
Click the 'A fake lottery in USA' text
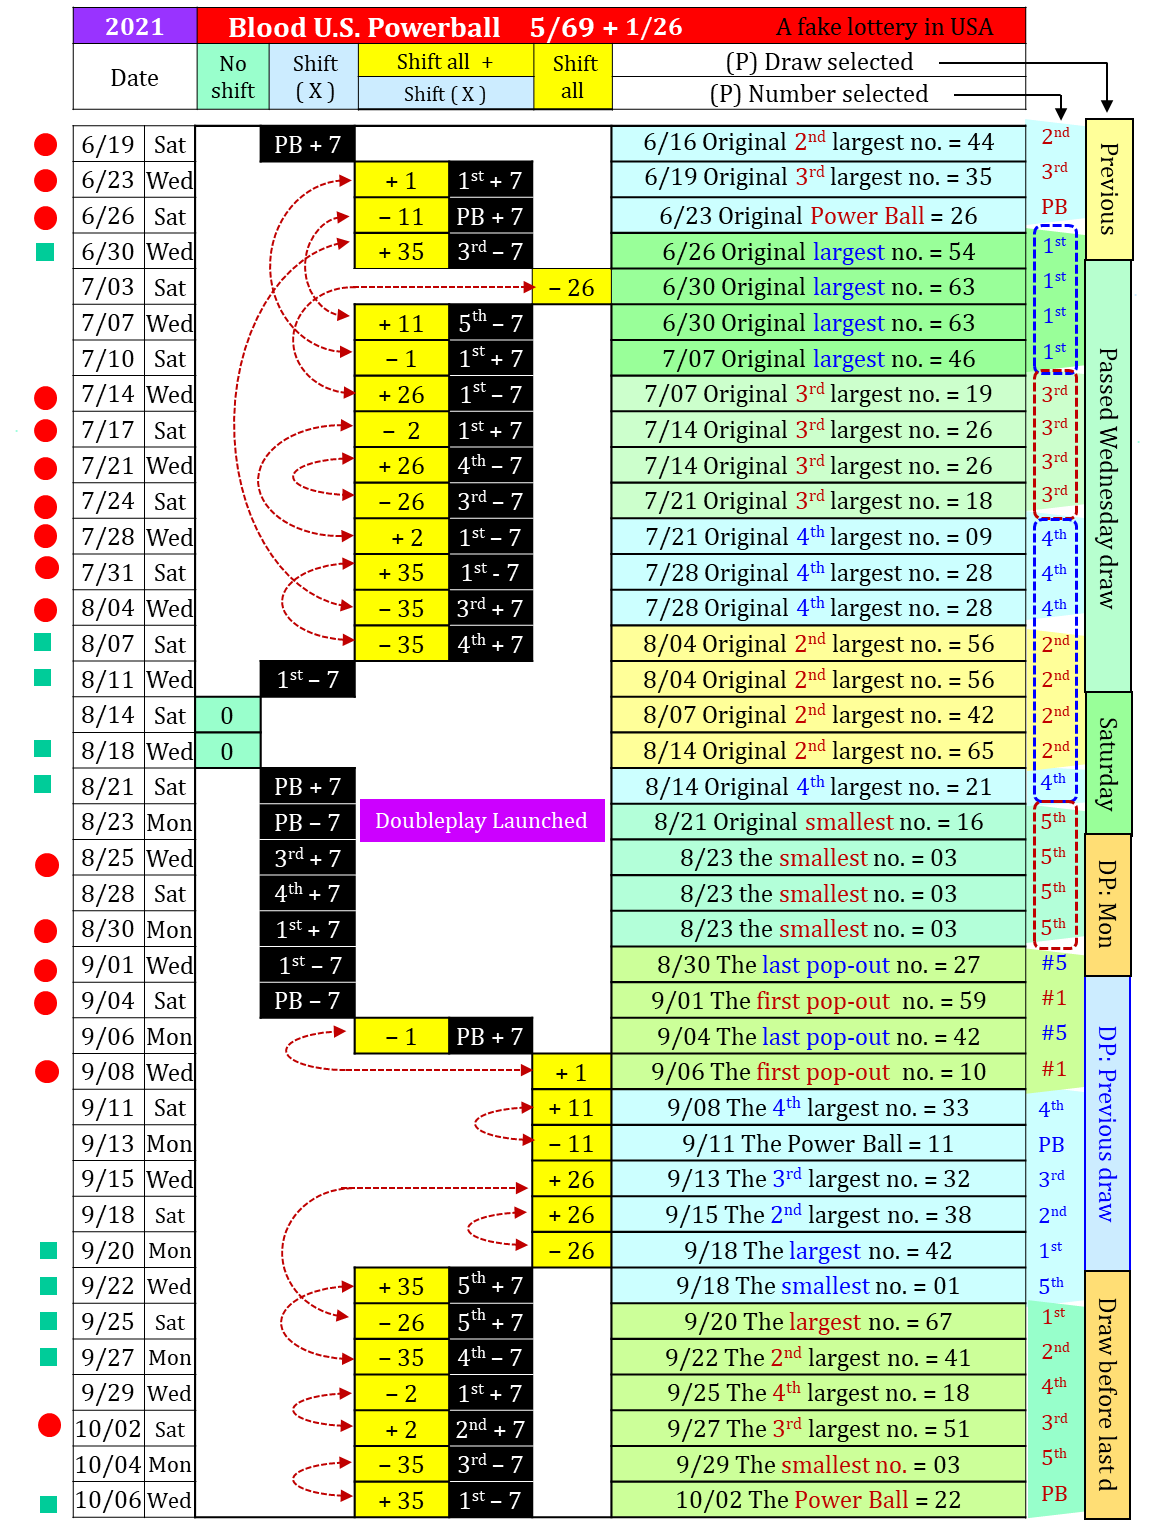pos(885,27)
